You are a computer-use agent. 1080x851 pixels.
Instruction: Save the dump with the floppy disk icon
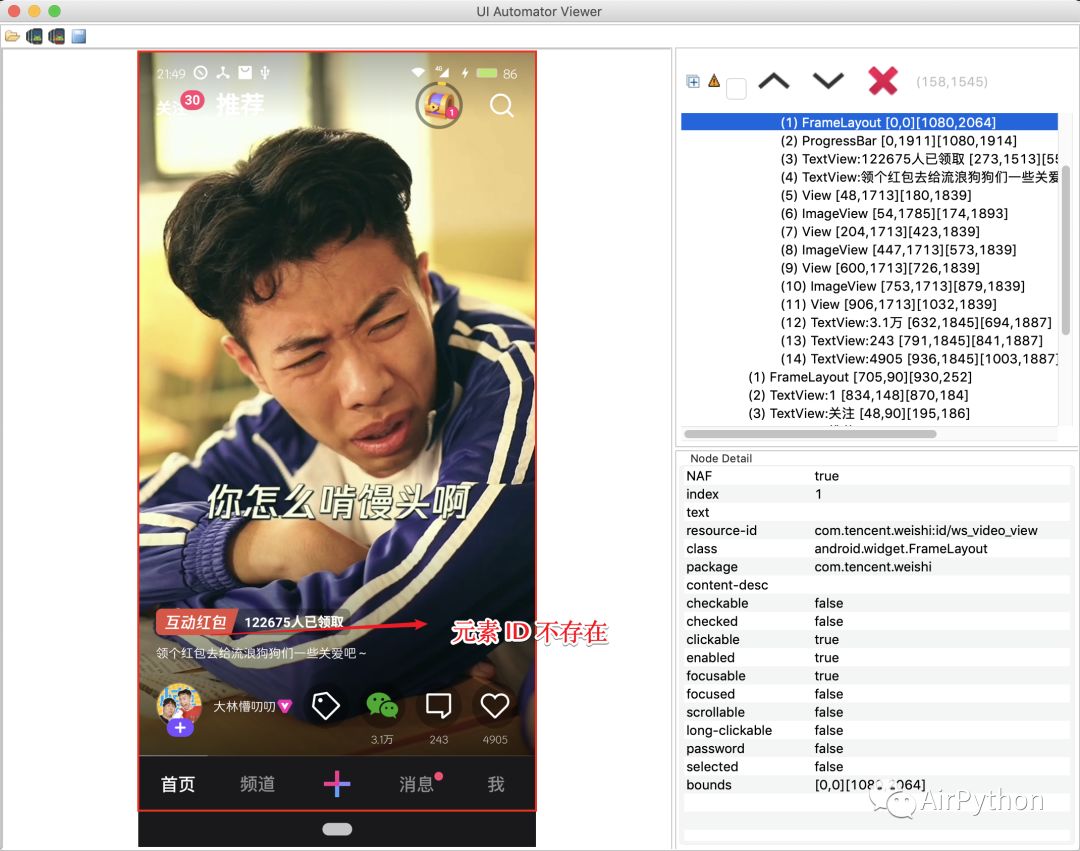pos(79,36)
